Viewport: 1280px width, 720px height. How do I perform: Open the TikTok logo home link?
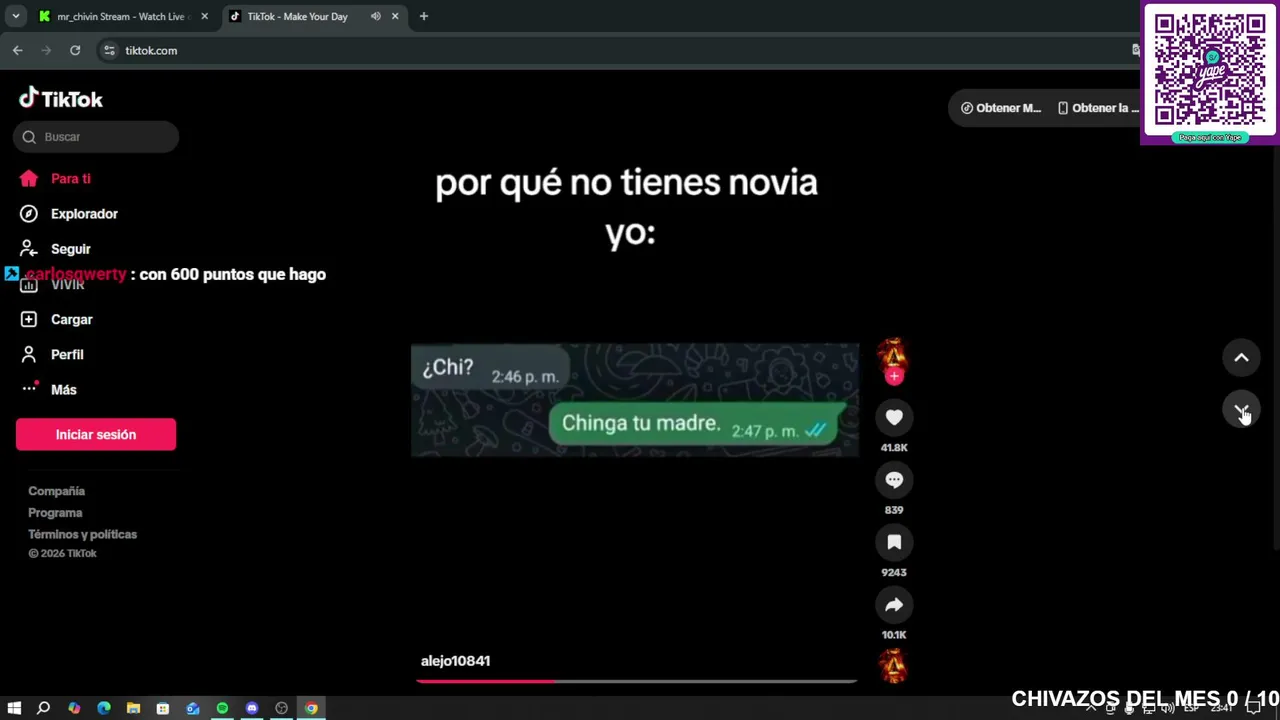click(61, 98)
